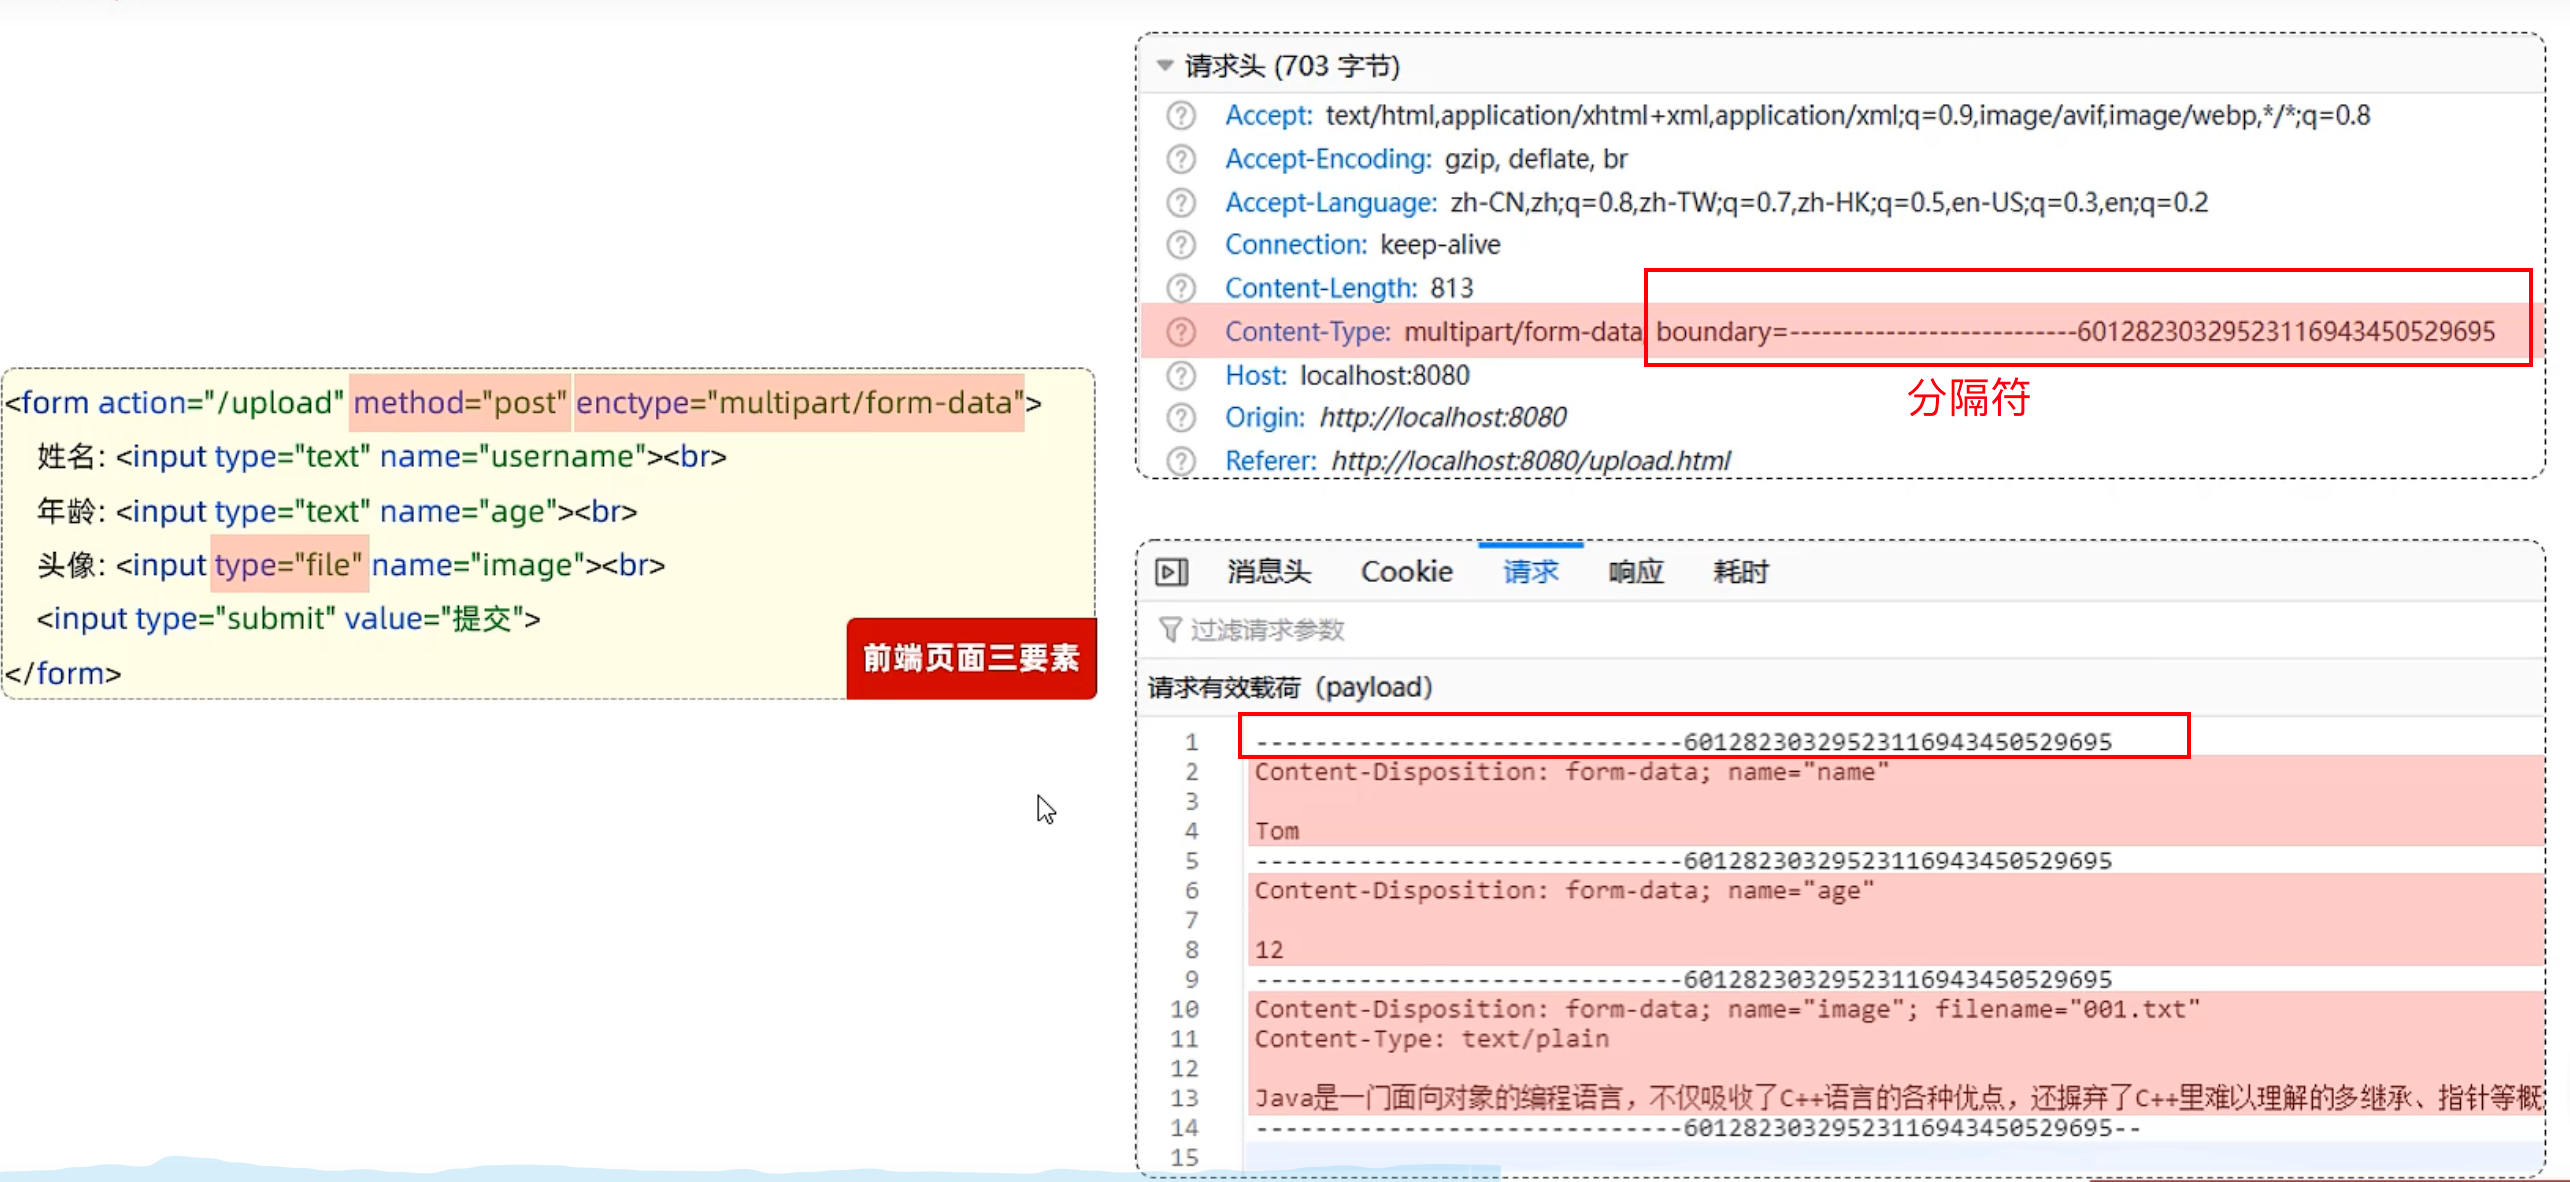Click payload line Content-Type: text/plain

[x=1432, y=1040]
